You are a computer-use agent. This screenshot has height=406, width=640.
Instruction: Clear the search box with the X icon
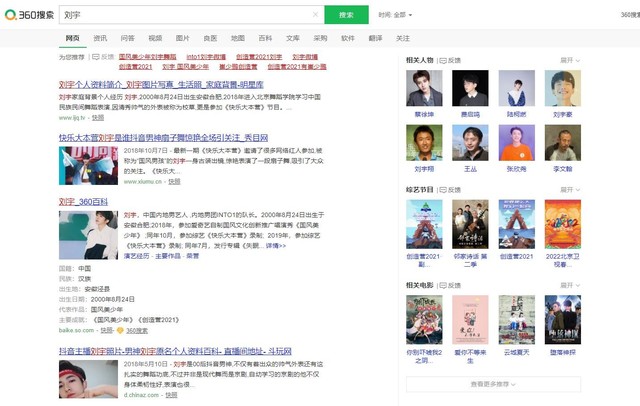314,15
